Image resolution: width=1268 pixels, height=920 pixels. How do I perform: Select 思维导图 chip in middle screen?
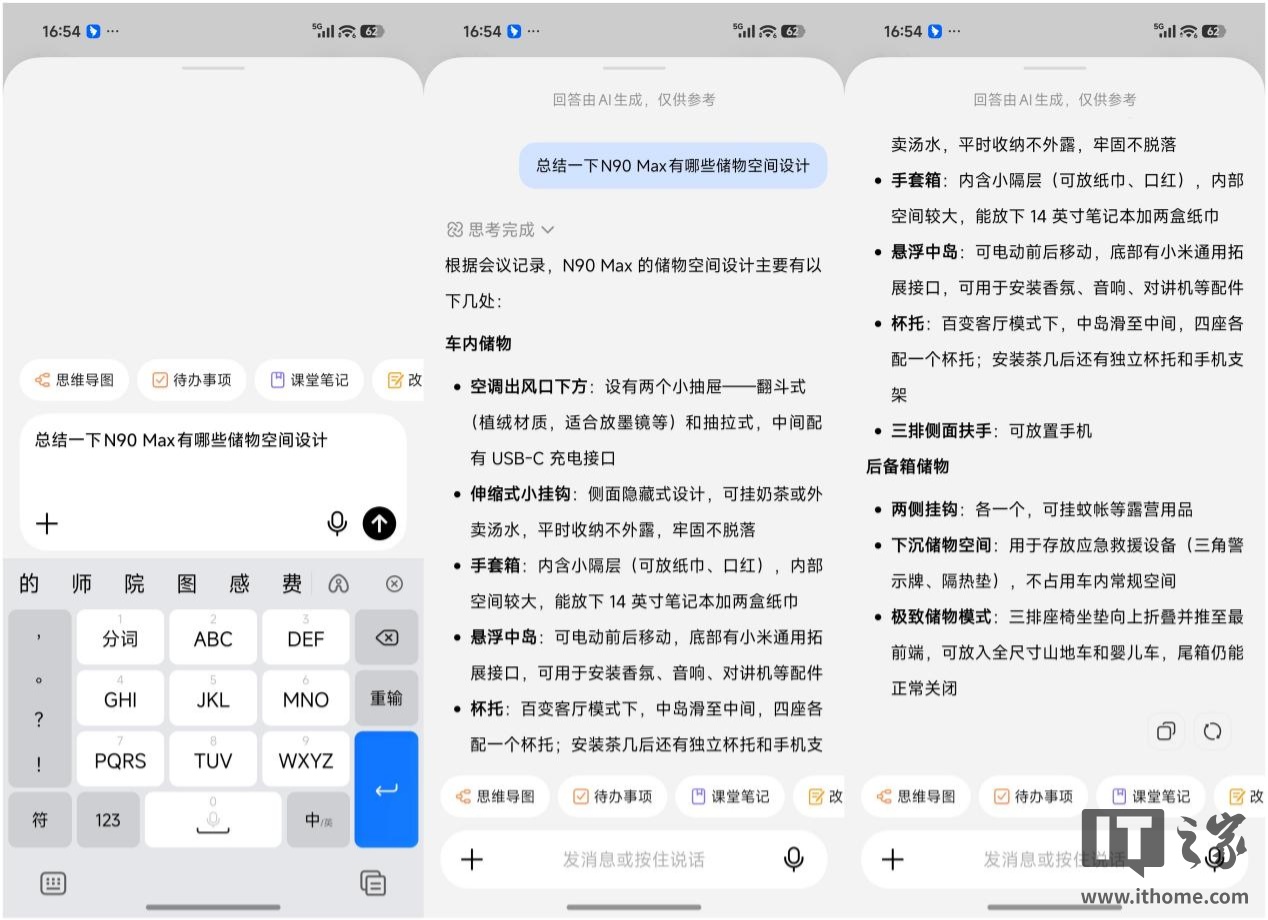coord(496,796)
